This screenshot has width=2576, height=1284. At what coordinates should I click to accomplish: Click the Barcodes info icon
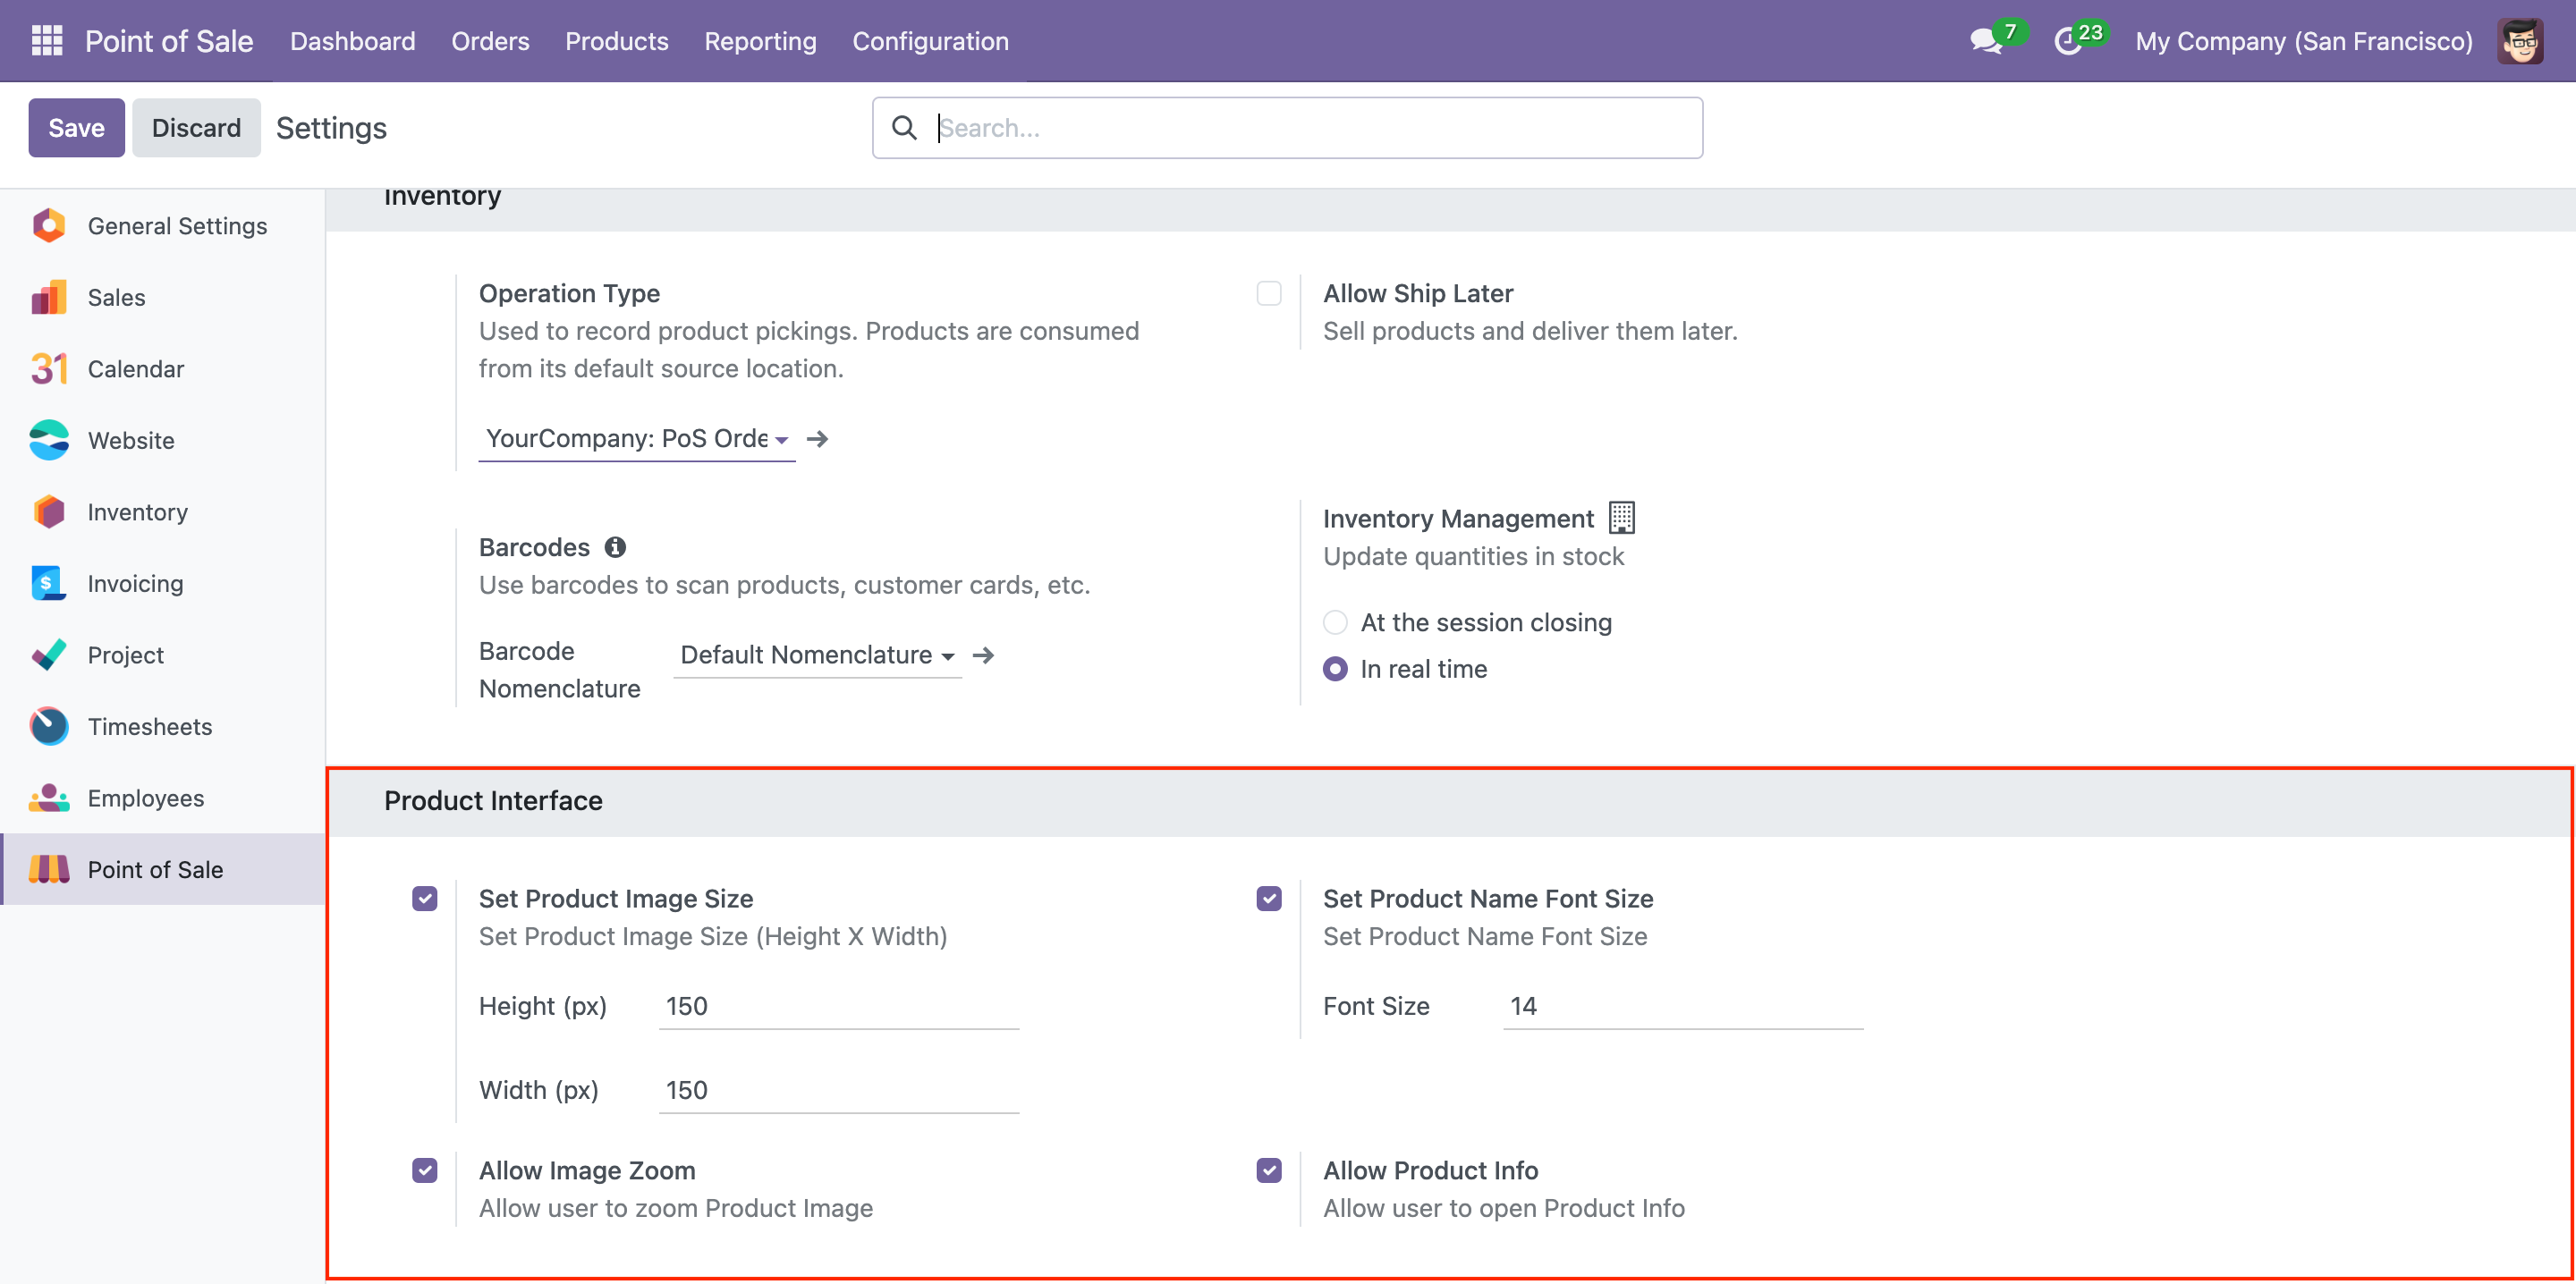(615, 547)
